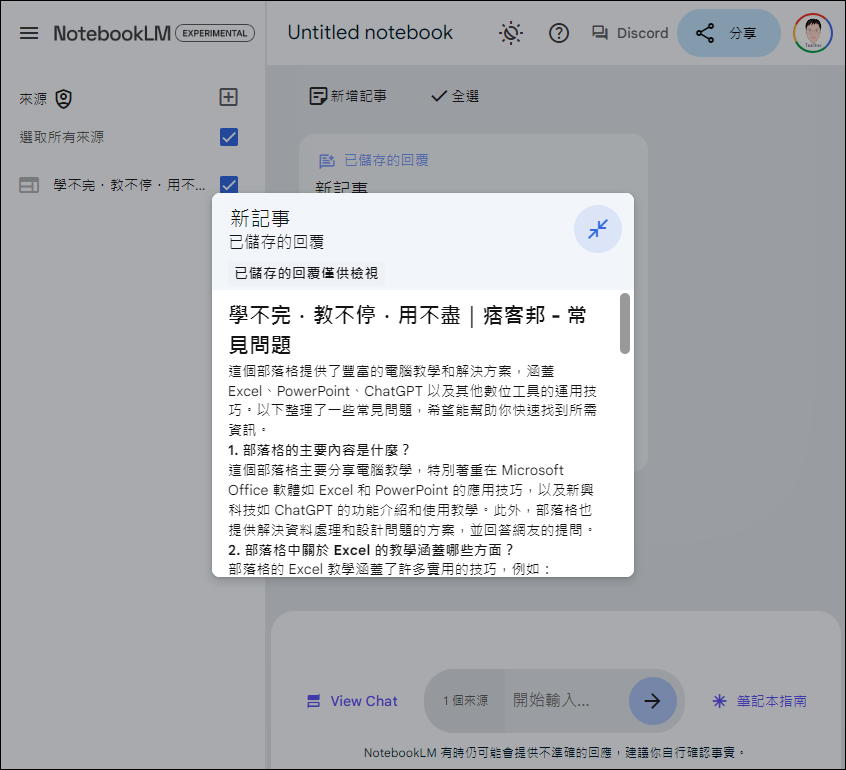The height and width of the screenshot is (770, 846).
Task: Click the source document icon in sidebar
Action: [x=29, y=186]
